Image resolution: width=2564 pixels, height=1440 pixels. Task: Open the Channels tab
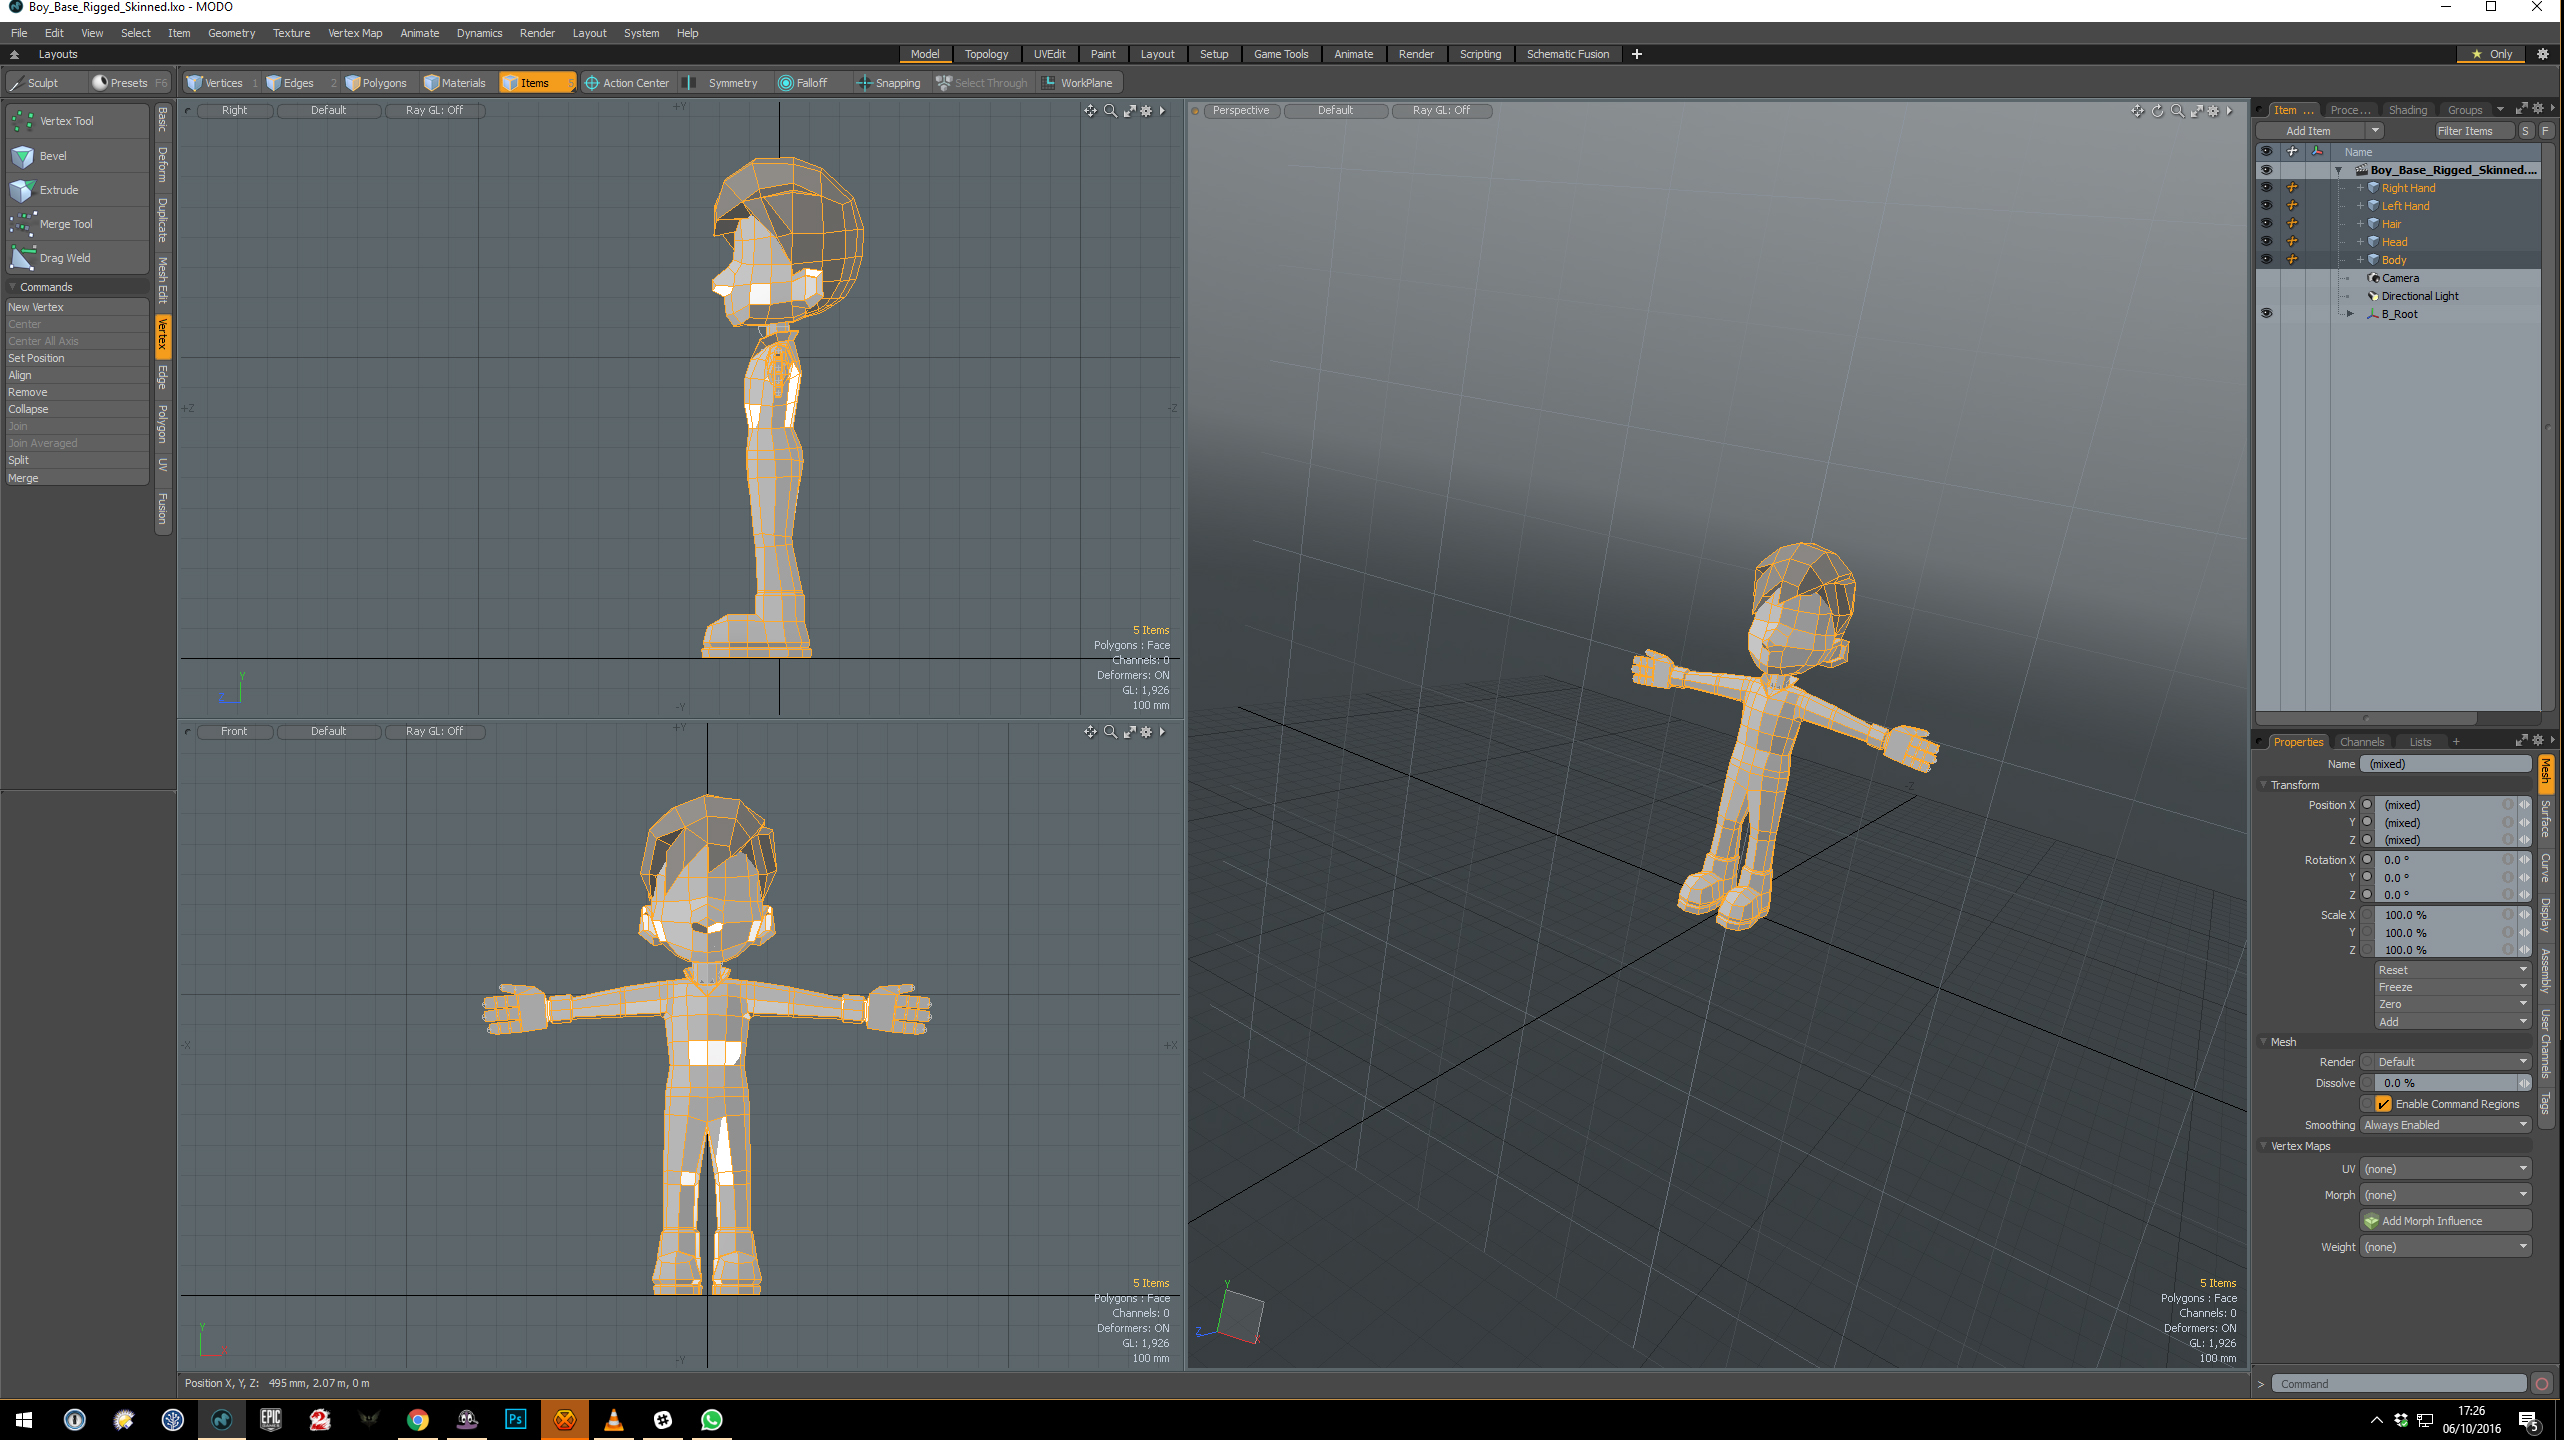pyautogui.click(x=2362, y=742)
